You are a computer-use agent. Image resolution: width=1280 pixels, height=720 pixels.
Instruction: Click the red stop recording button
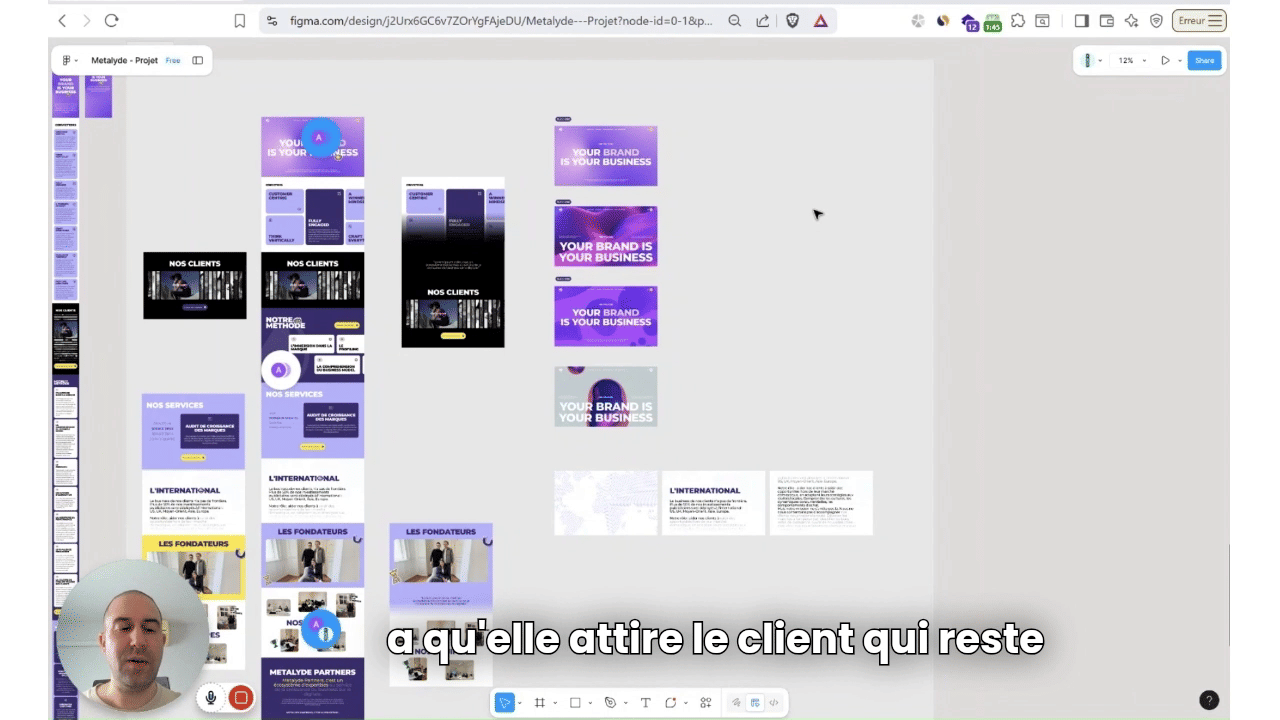pos(240,698)
